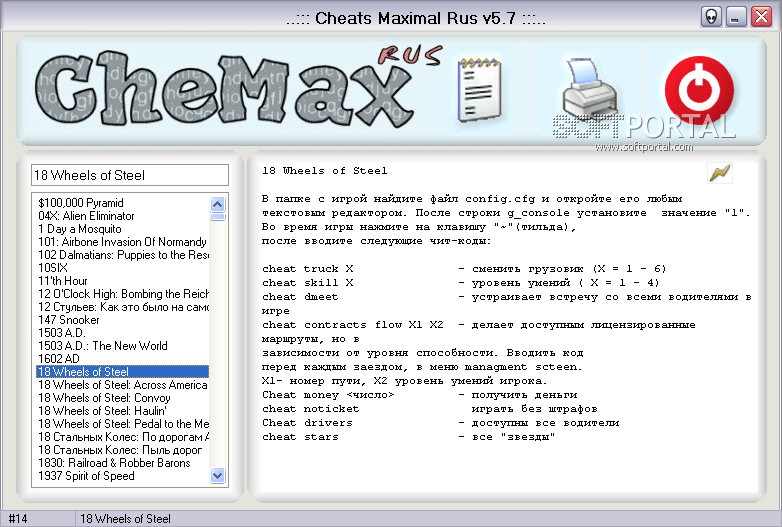Screen dimensions: 782x527
Task: Select "12 O'Clock High: Bombing the Reich"
Action: click(123, 293)
